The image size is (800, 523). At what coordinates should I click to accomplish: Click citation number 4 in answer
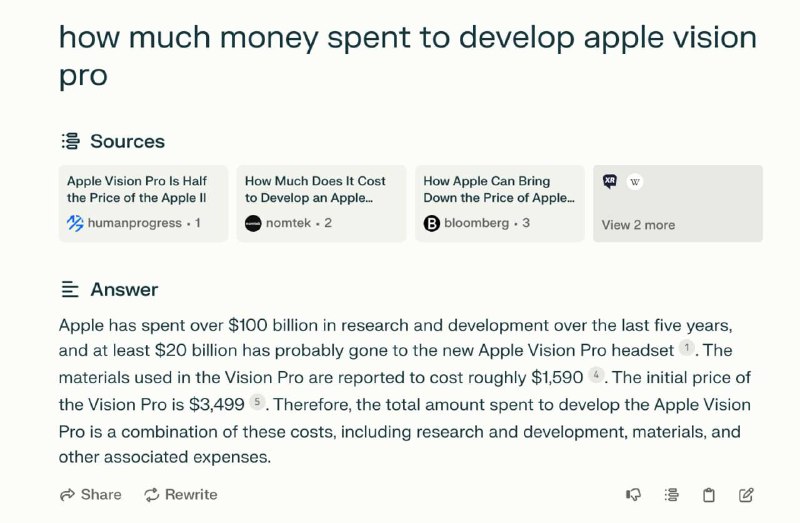click(596, 375)
